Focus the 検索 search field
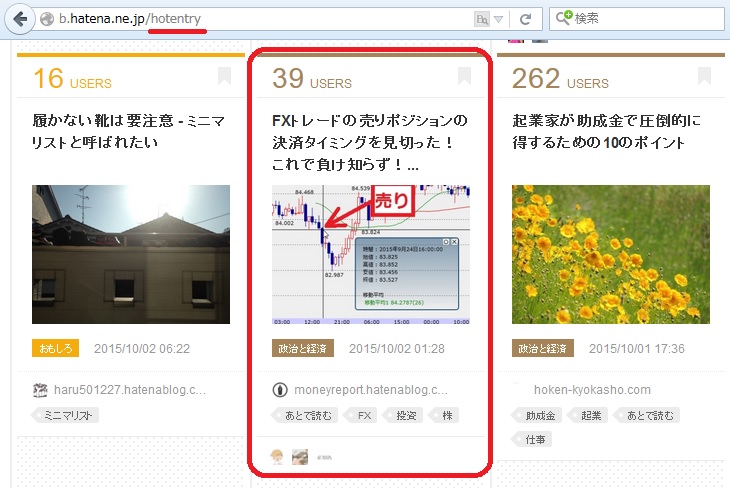Screen dimensions: 730x488 coord(636,19)
